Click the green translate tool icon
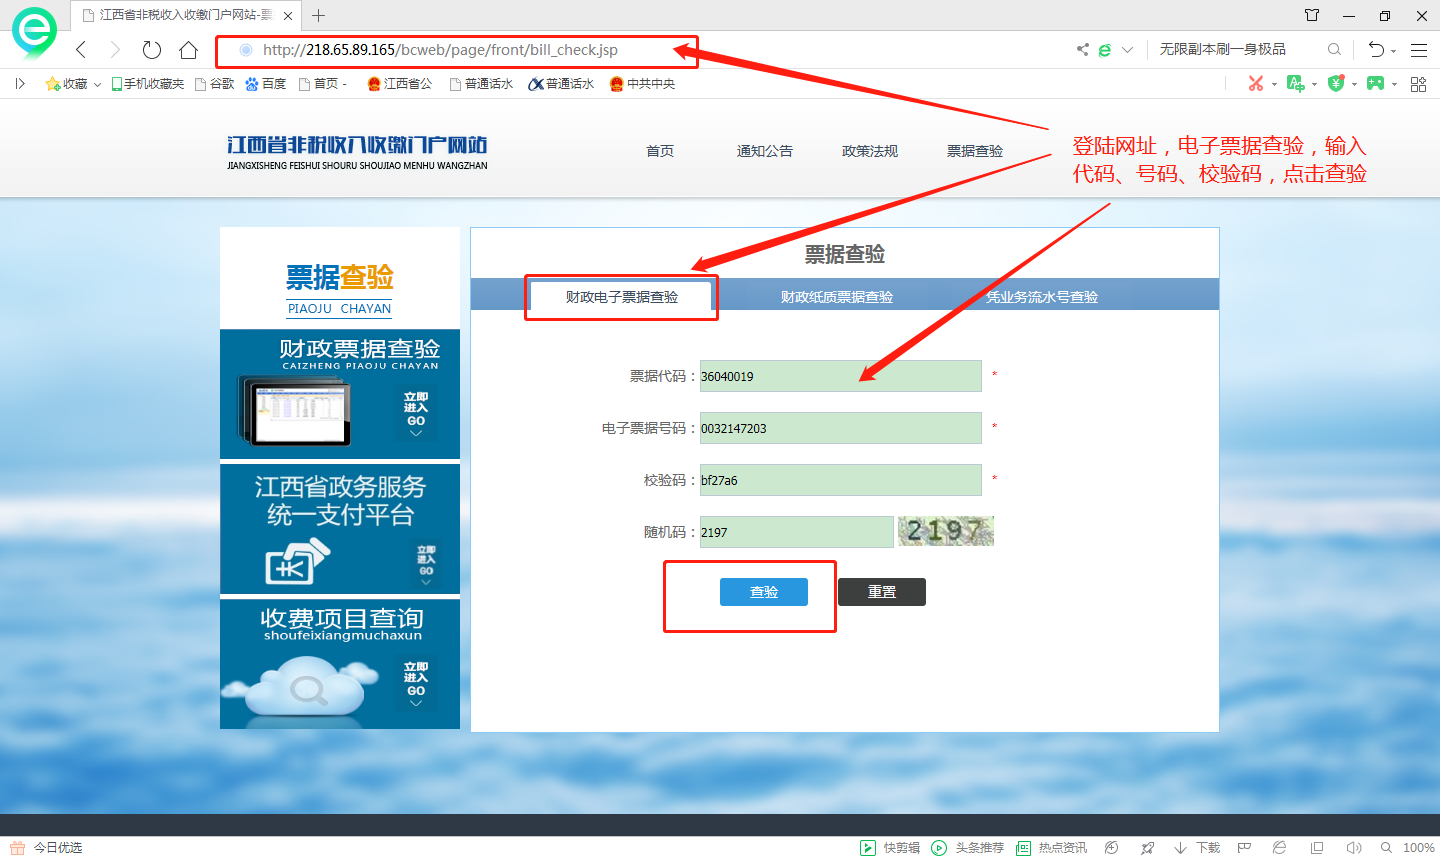The width and height of the screenshot is (1440, 859). (x=1295, y=84)
